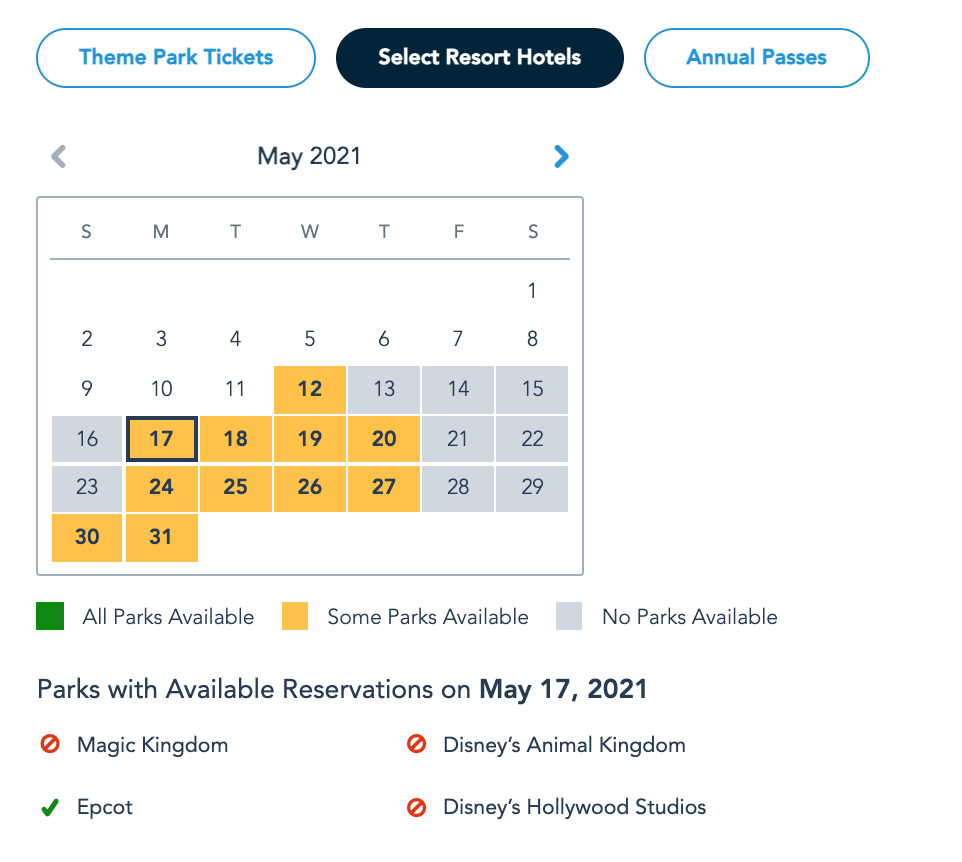Image resolution: width=962 pixels, height=862 pixels.
Task: Click unavailable icon beside Magic Kingdom
Action: pos(49,745)
